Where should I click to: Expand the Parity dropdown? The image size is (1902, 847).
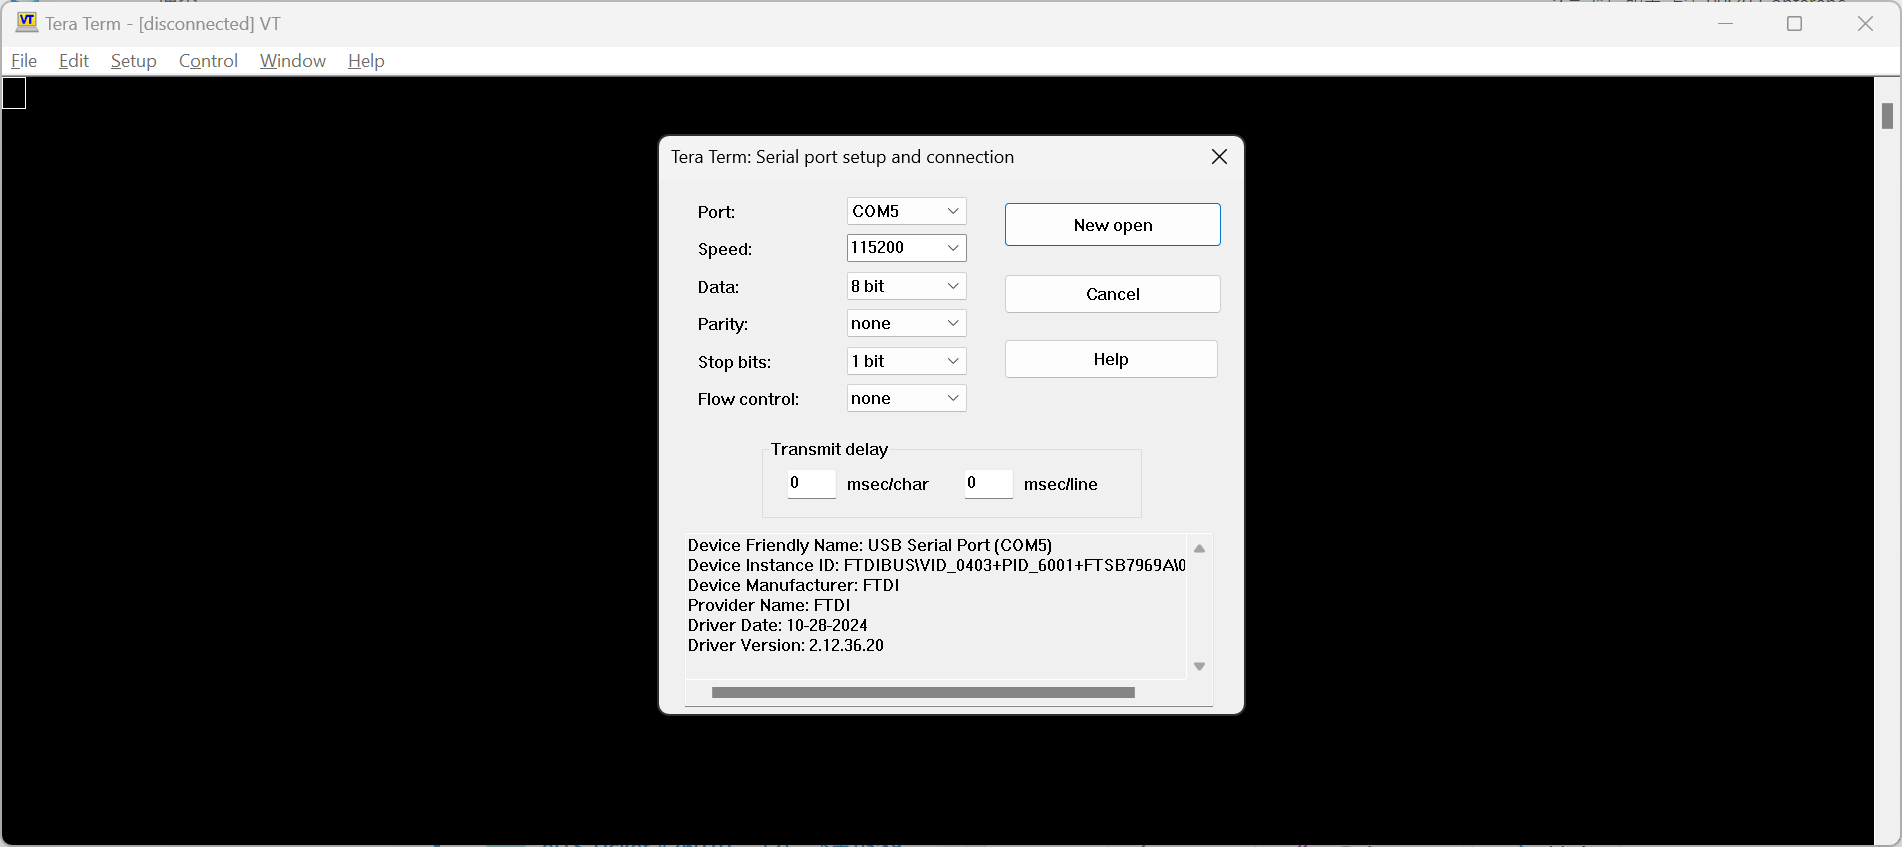pos(907,323)
